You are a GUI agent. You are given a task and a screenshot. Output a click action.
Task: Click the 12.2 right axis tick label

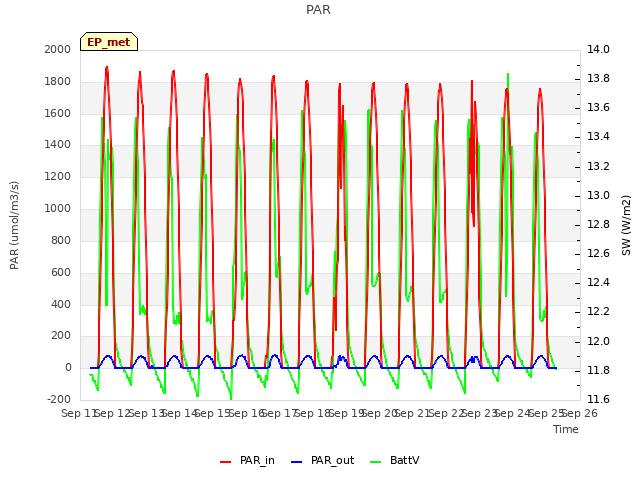pos(598,312)
